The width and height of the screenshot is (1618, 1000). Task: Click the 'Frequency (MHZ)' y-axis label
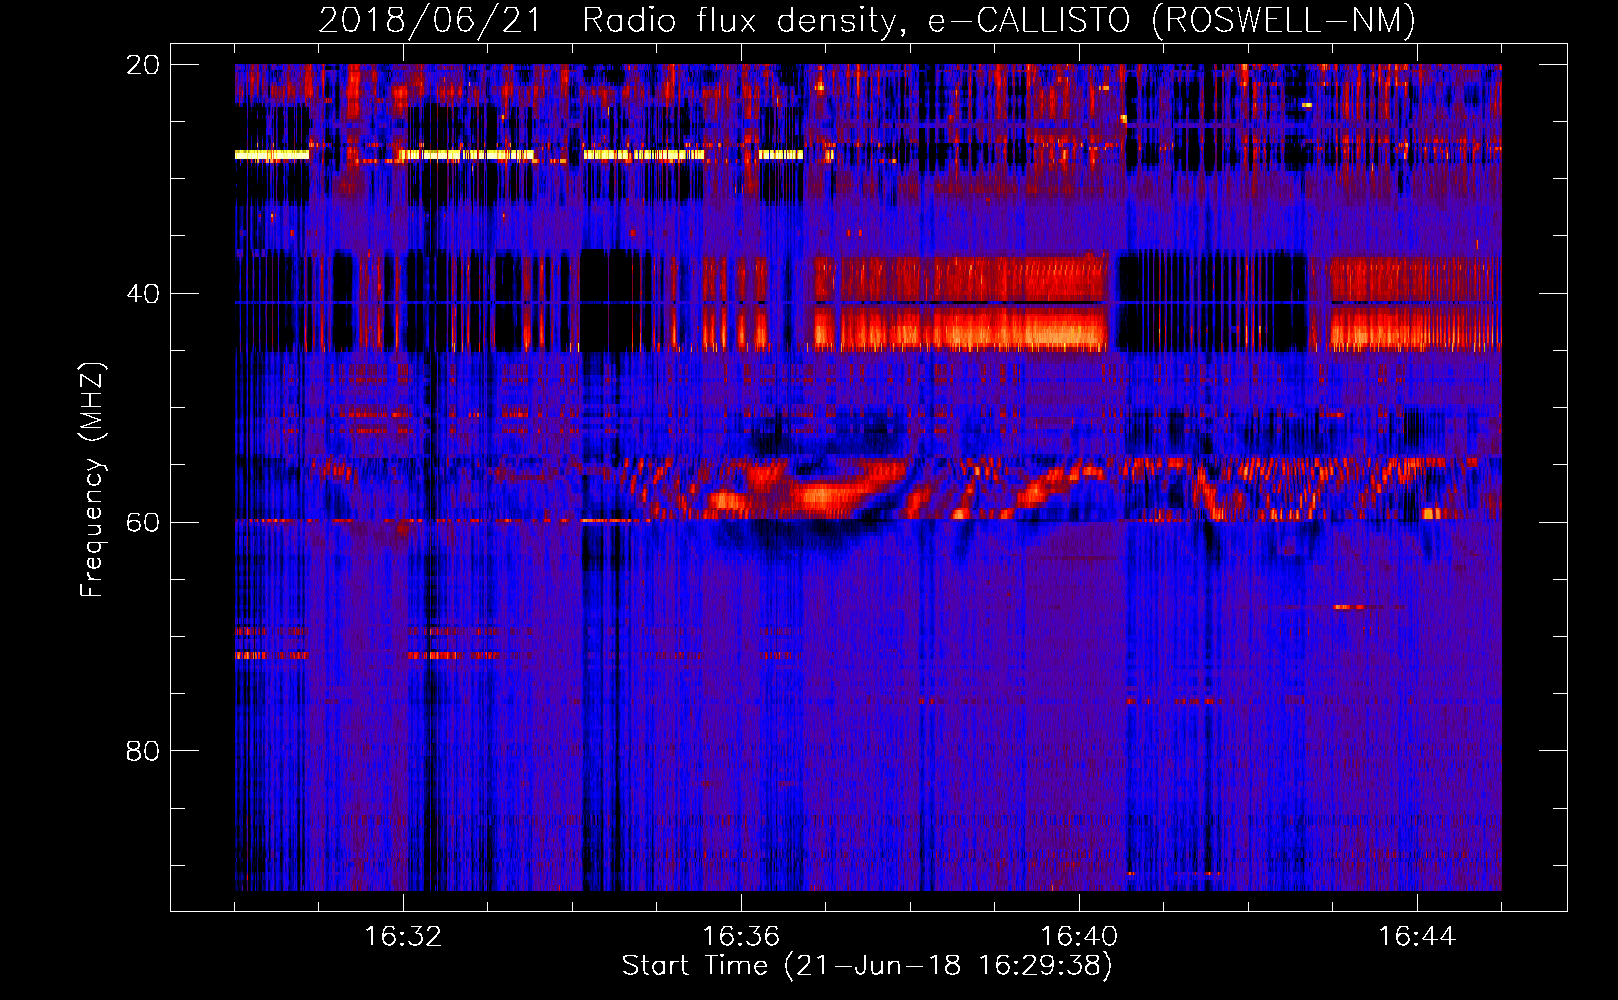(x=92, y=480)
